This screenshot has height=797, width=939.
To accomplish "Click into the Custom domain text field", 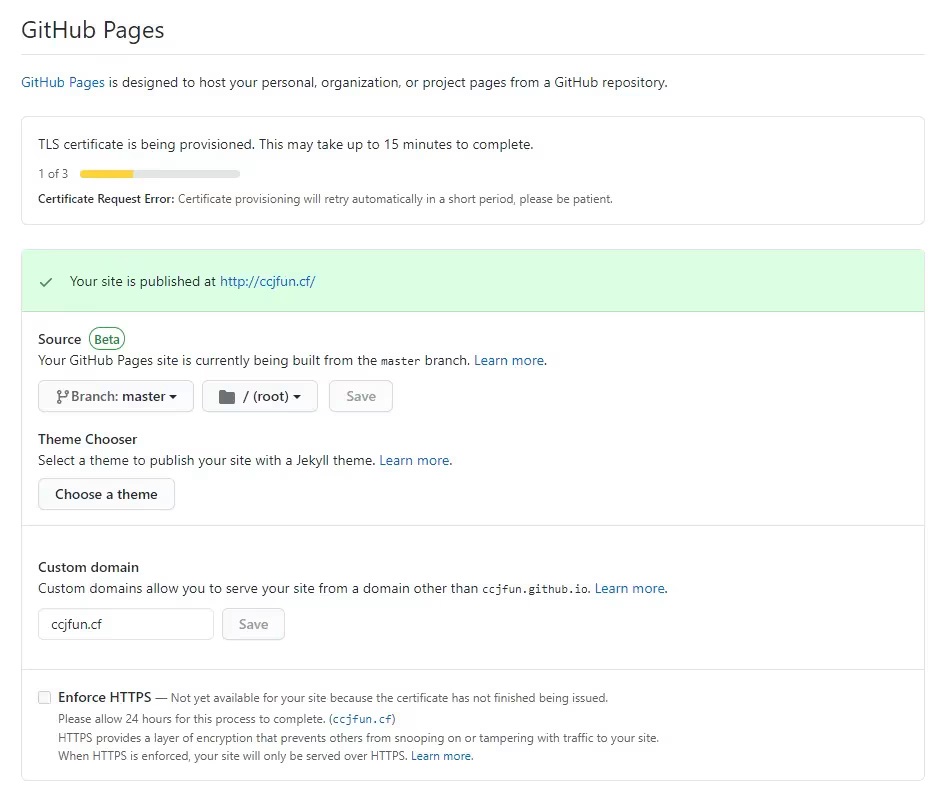I will pyautogui.click(x=126, y=624).
